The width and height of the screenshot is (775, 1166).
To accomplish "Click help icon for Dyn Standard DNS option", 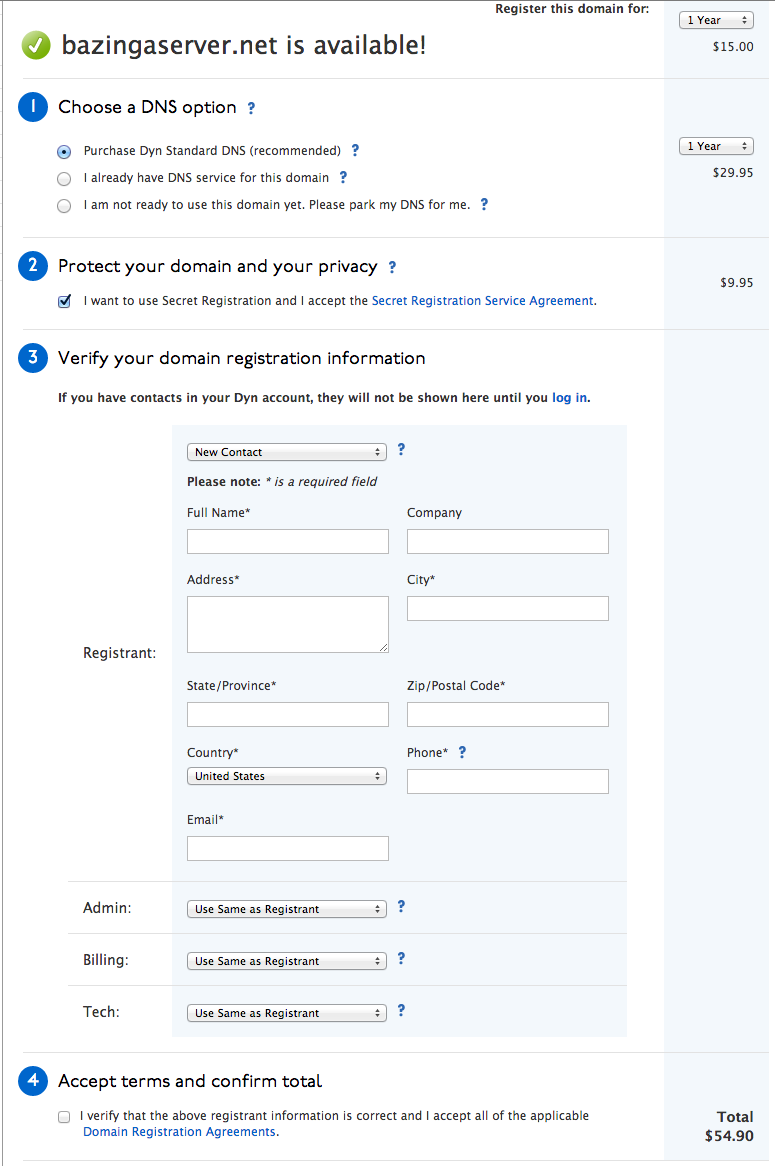I will [x=356, y=150].
